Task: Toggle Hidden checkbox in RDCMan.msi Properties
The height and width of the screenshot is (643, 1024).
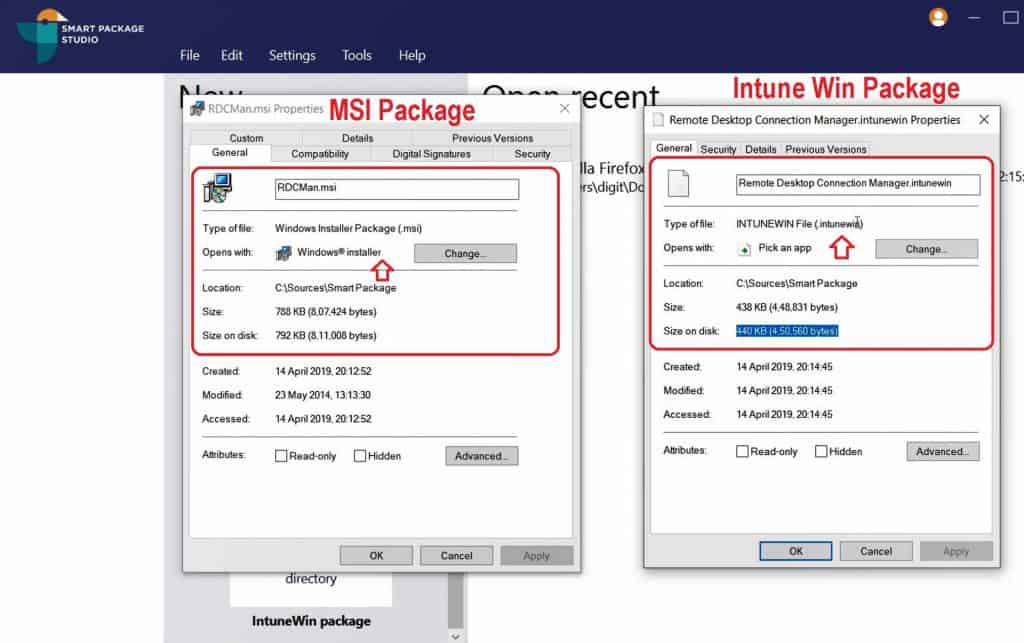Action: [x=360, y=456]
